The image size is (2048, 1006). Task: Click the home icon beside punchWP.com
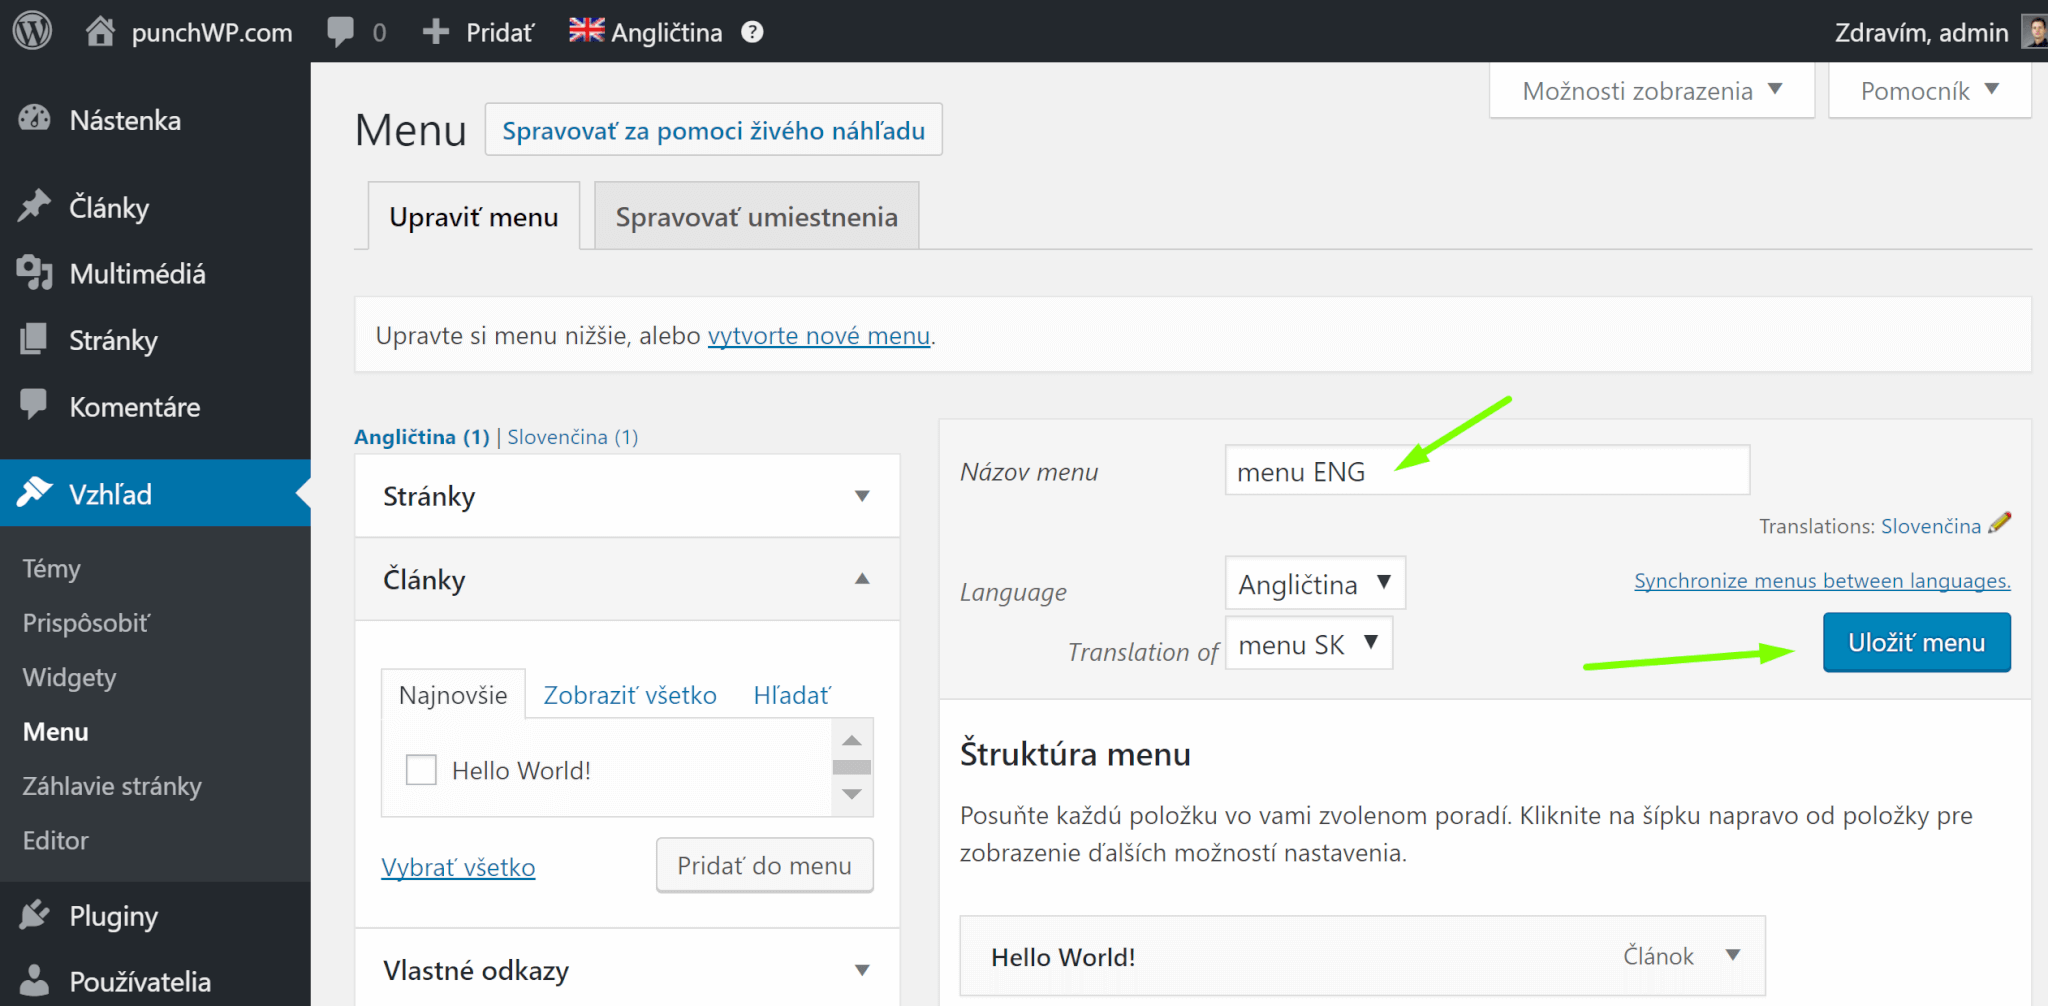point(100,32)
